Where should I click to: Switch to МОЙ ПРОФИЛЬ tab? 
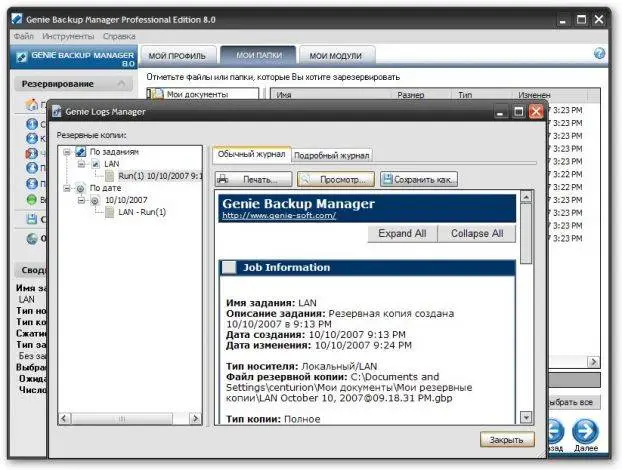[x=177, y=56]
